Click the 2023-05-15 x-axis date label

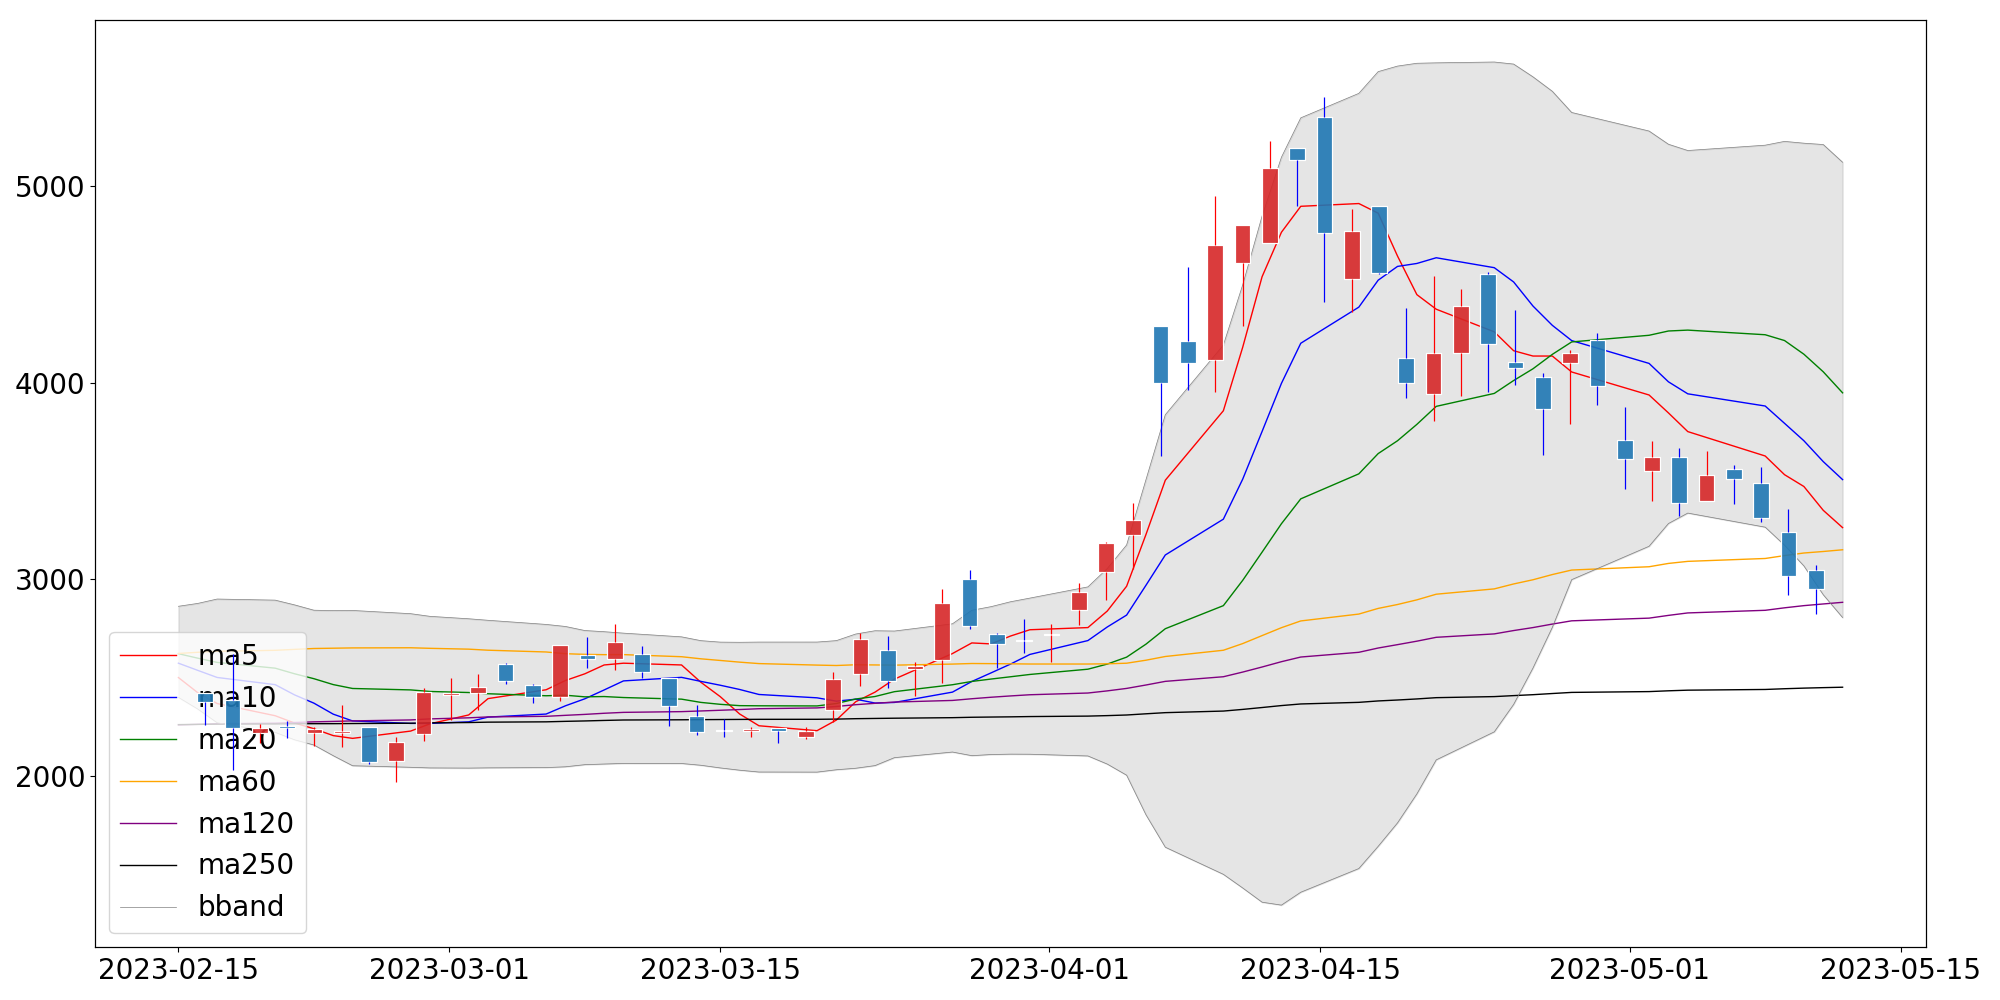click(x=1900, y=970)
